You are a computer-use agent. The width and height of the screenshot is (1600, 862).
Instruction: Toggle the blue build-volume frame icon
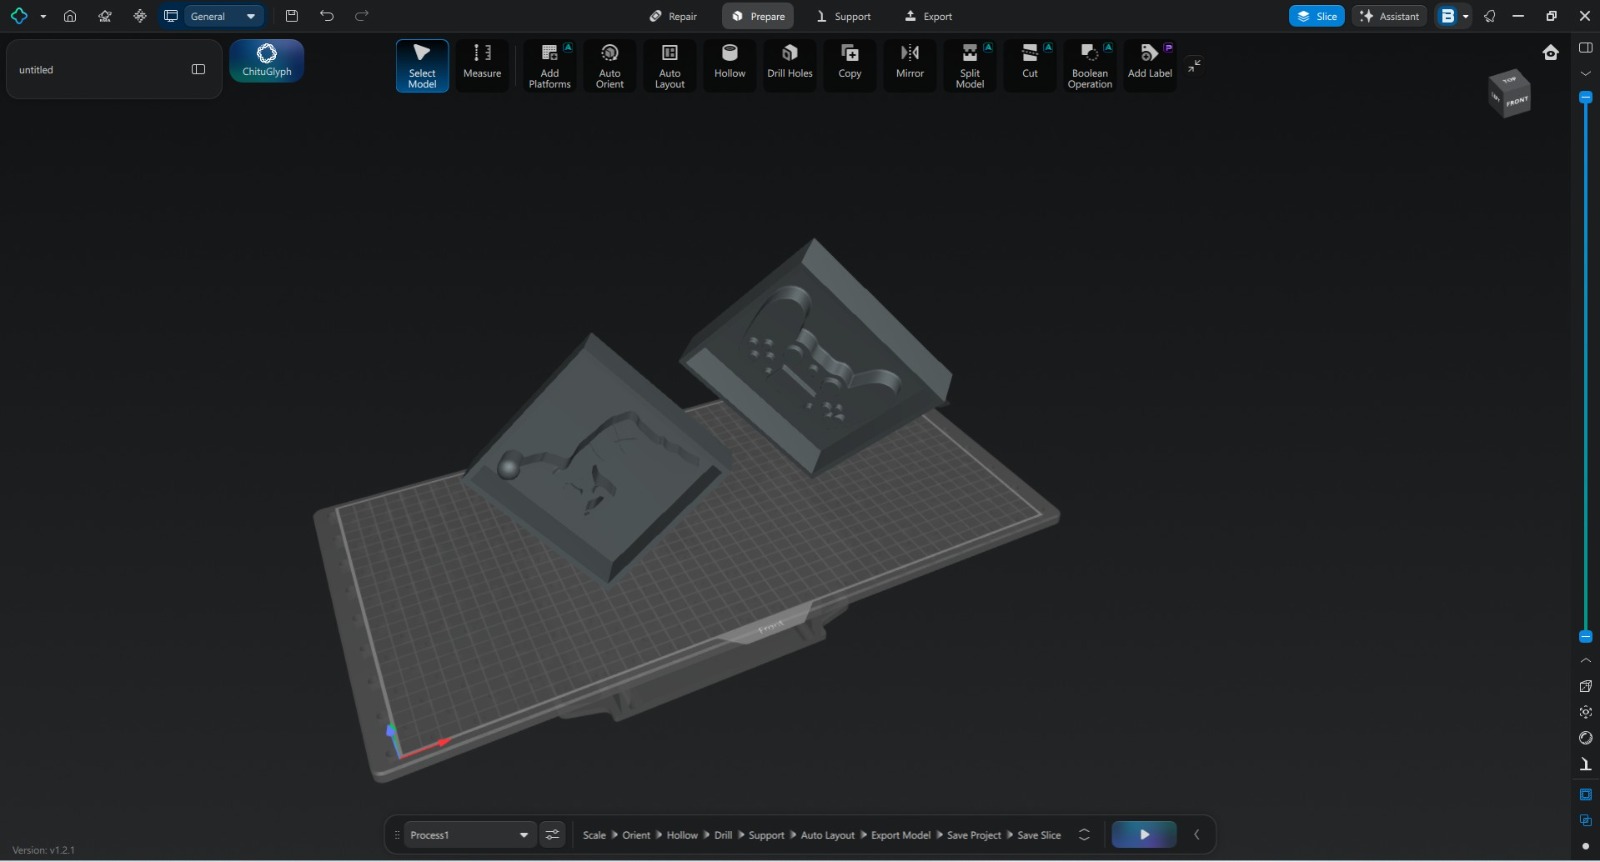point(1586,795)
